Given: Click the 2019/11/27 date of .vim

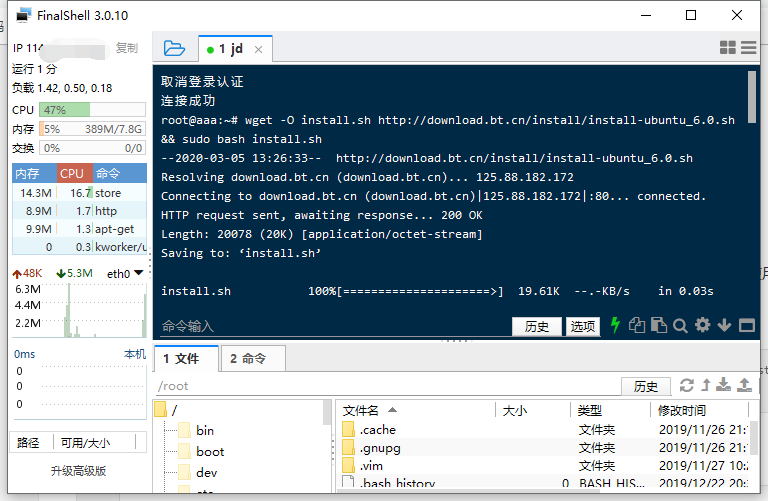Looking at the screenshot, I should tap(704, 465).
